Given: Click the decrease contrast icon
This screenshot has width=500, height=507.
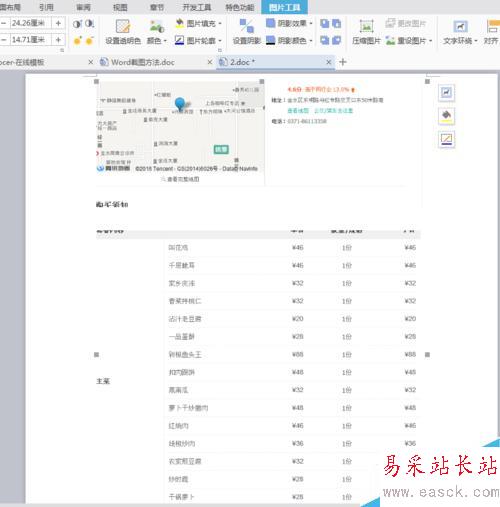Looking at the screenshot, I should 89,24.
